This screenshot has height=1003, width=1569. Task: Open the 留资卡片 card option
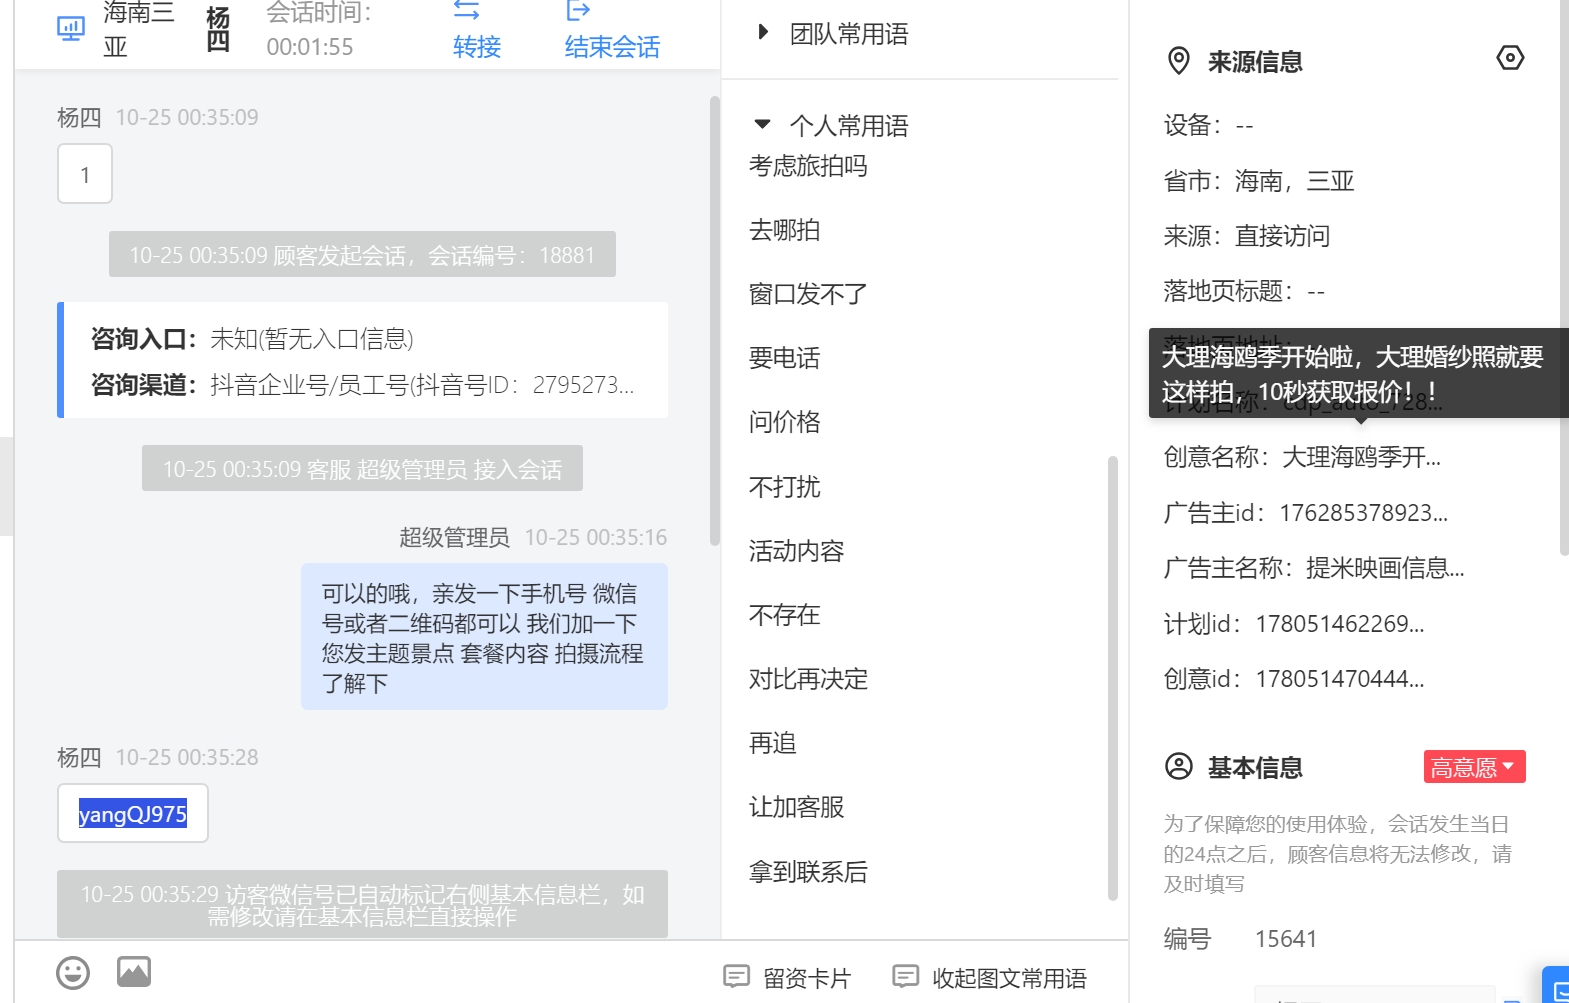point(787,978)
